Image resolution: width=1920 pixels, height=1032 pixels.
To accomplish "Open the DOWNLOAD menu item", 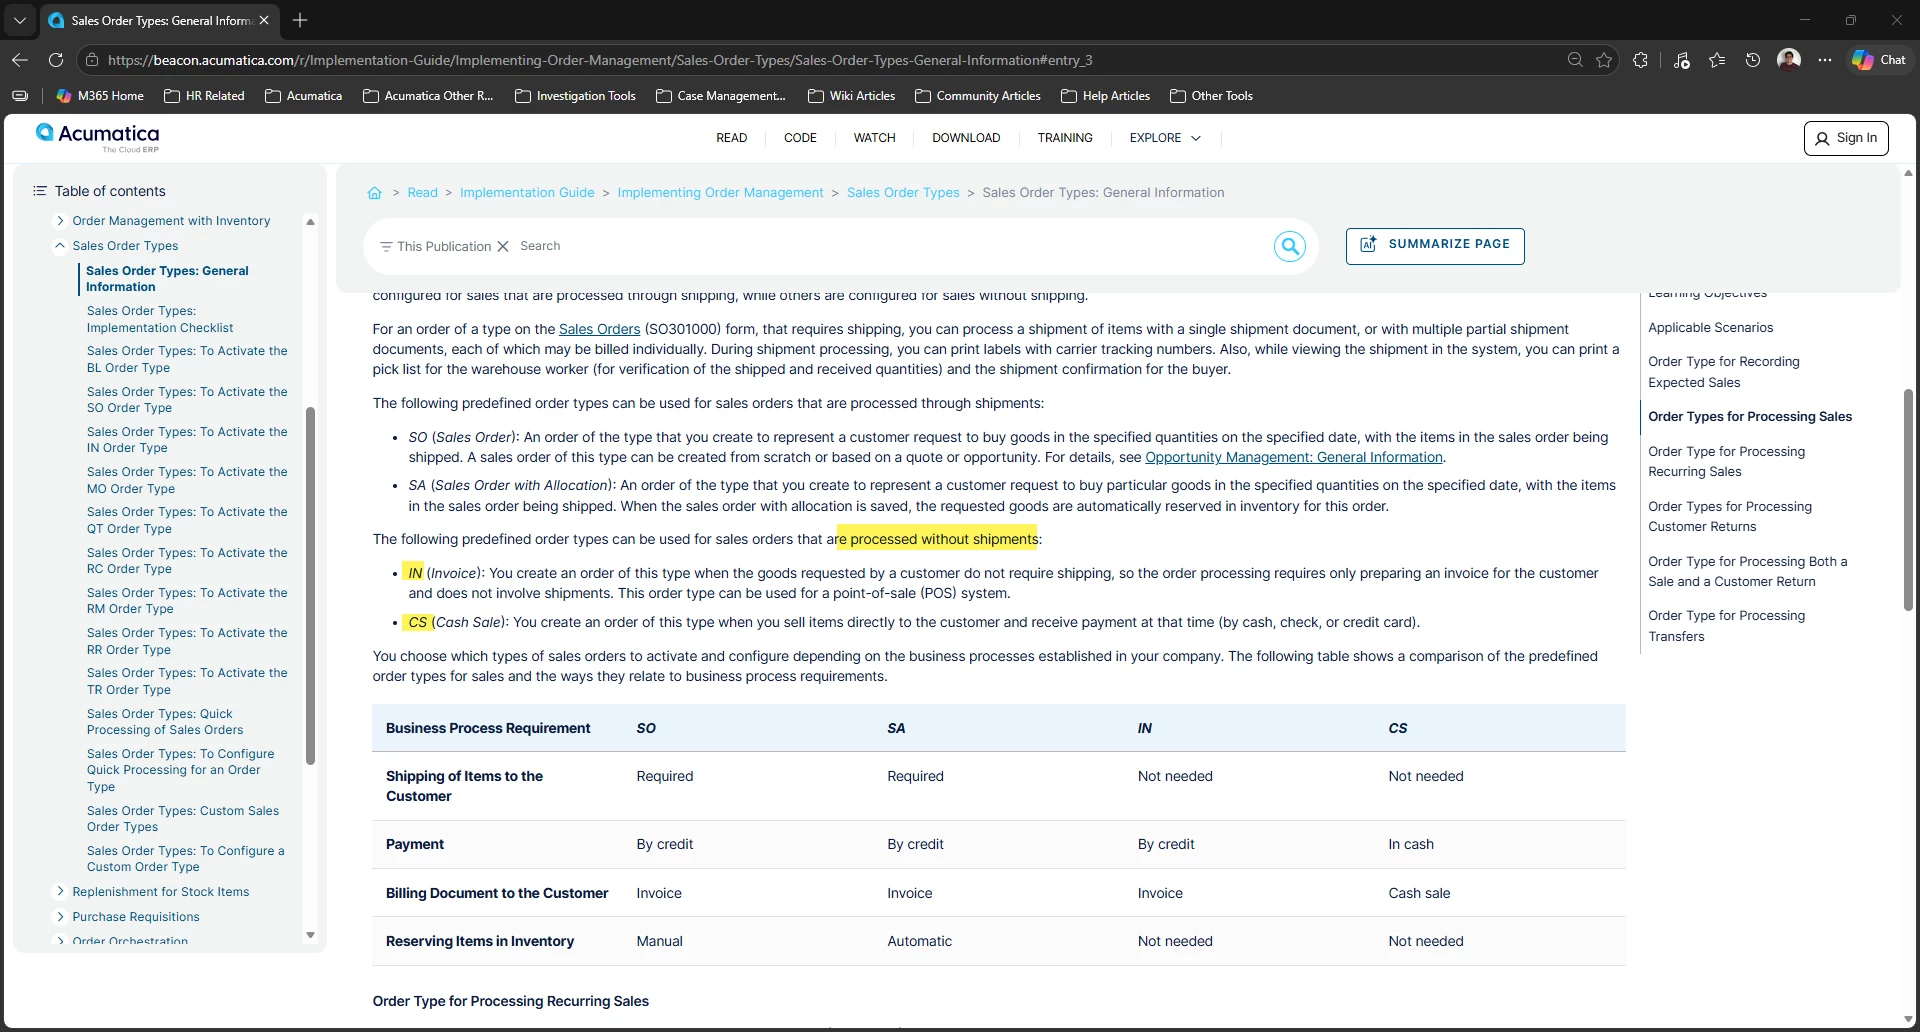I will click(966, 138).
